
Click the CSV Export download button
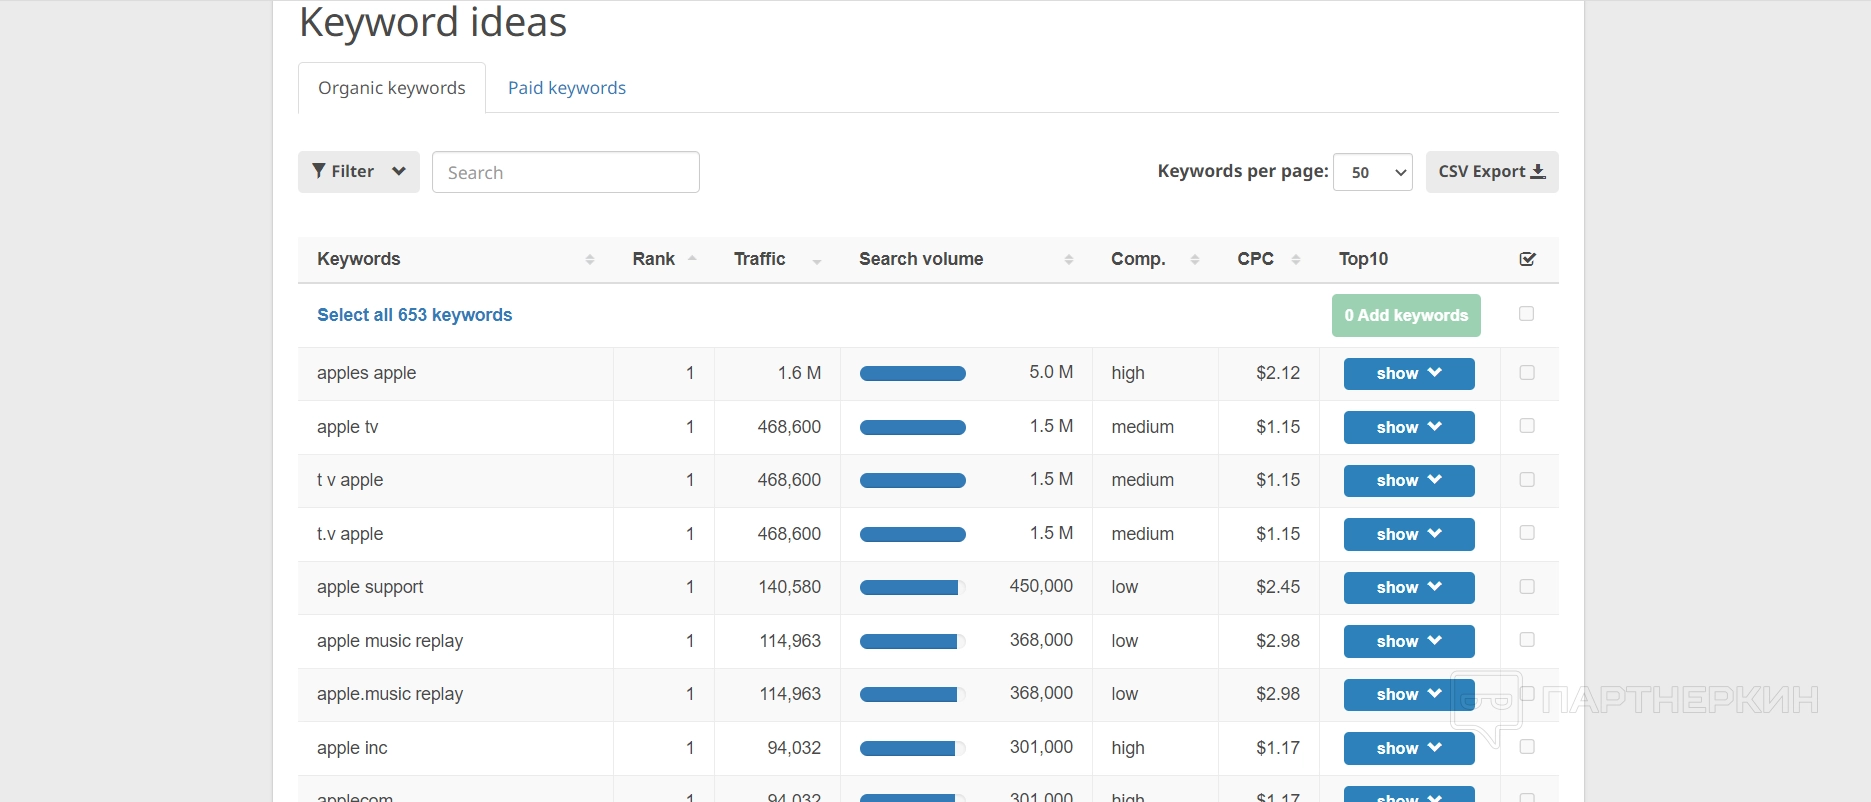[x=1491, y=172]
